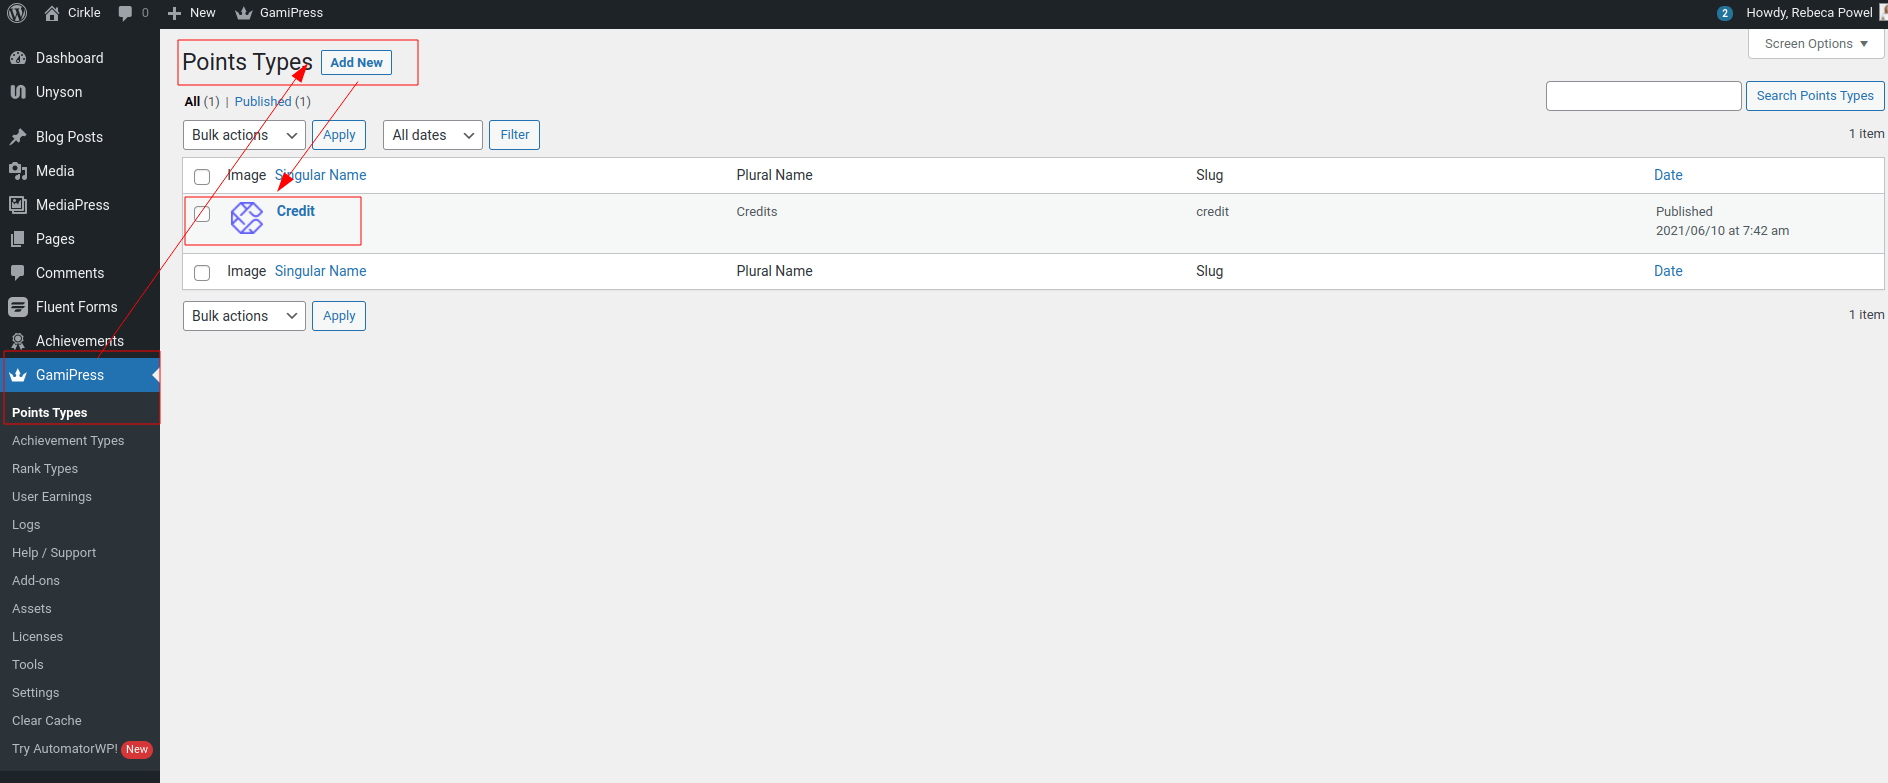
Task: Open the top Bulk actions dropdown
Action: (x=244, y=135)
